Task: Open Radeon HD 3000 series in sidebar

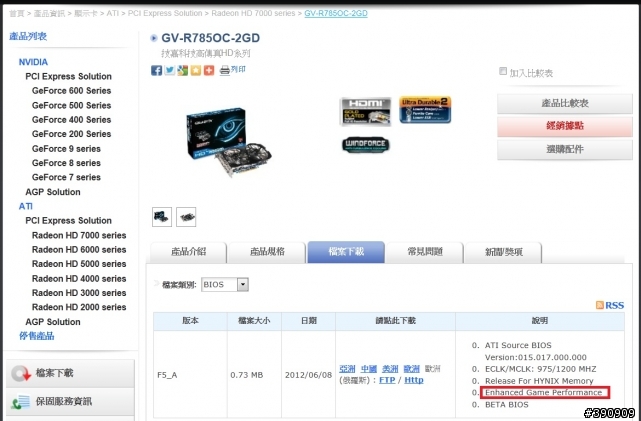Action: pyautogui.click(x=79, y=293)
